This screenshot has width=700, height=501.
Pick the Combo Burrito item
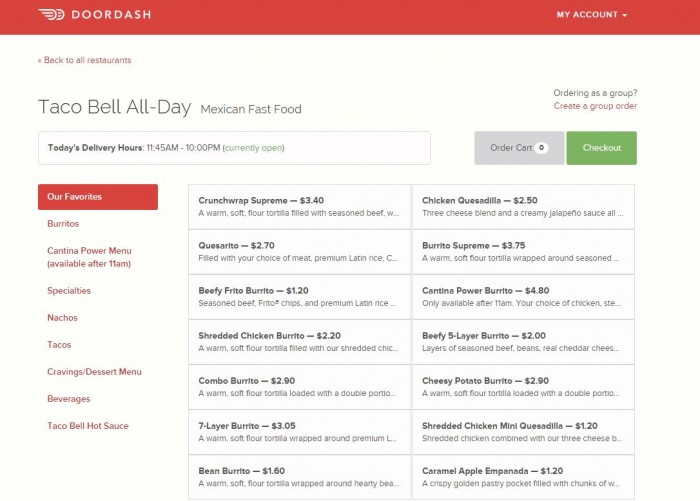300,387
